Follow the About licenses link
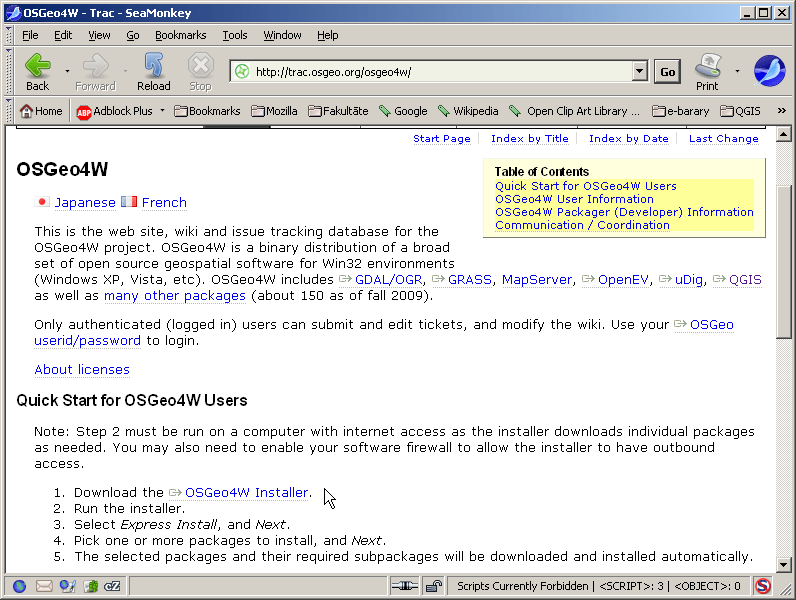 coord(82,370)
